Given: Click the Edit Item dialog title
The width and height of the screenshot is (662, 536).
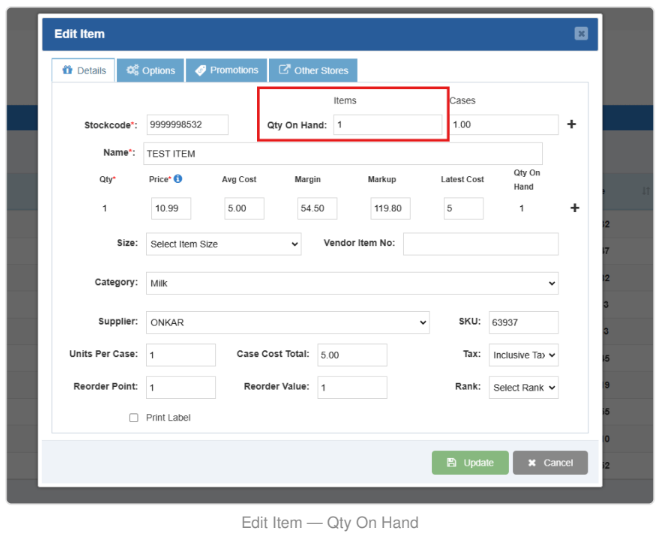Looking at the screenshot, I should [79, 34].
